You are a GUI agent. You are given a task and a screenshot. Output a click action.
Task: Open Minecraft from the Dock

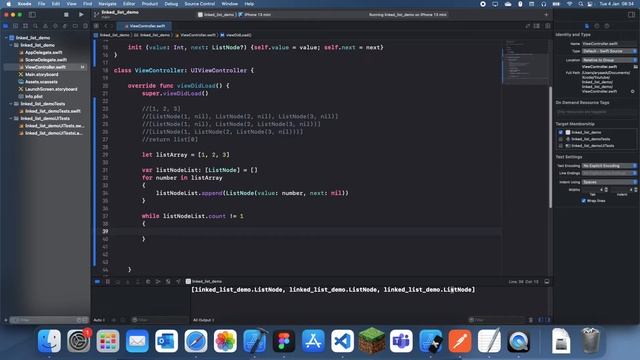371,341
